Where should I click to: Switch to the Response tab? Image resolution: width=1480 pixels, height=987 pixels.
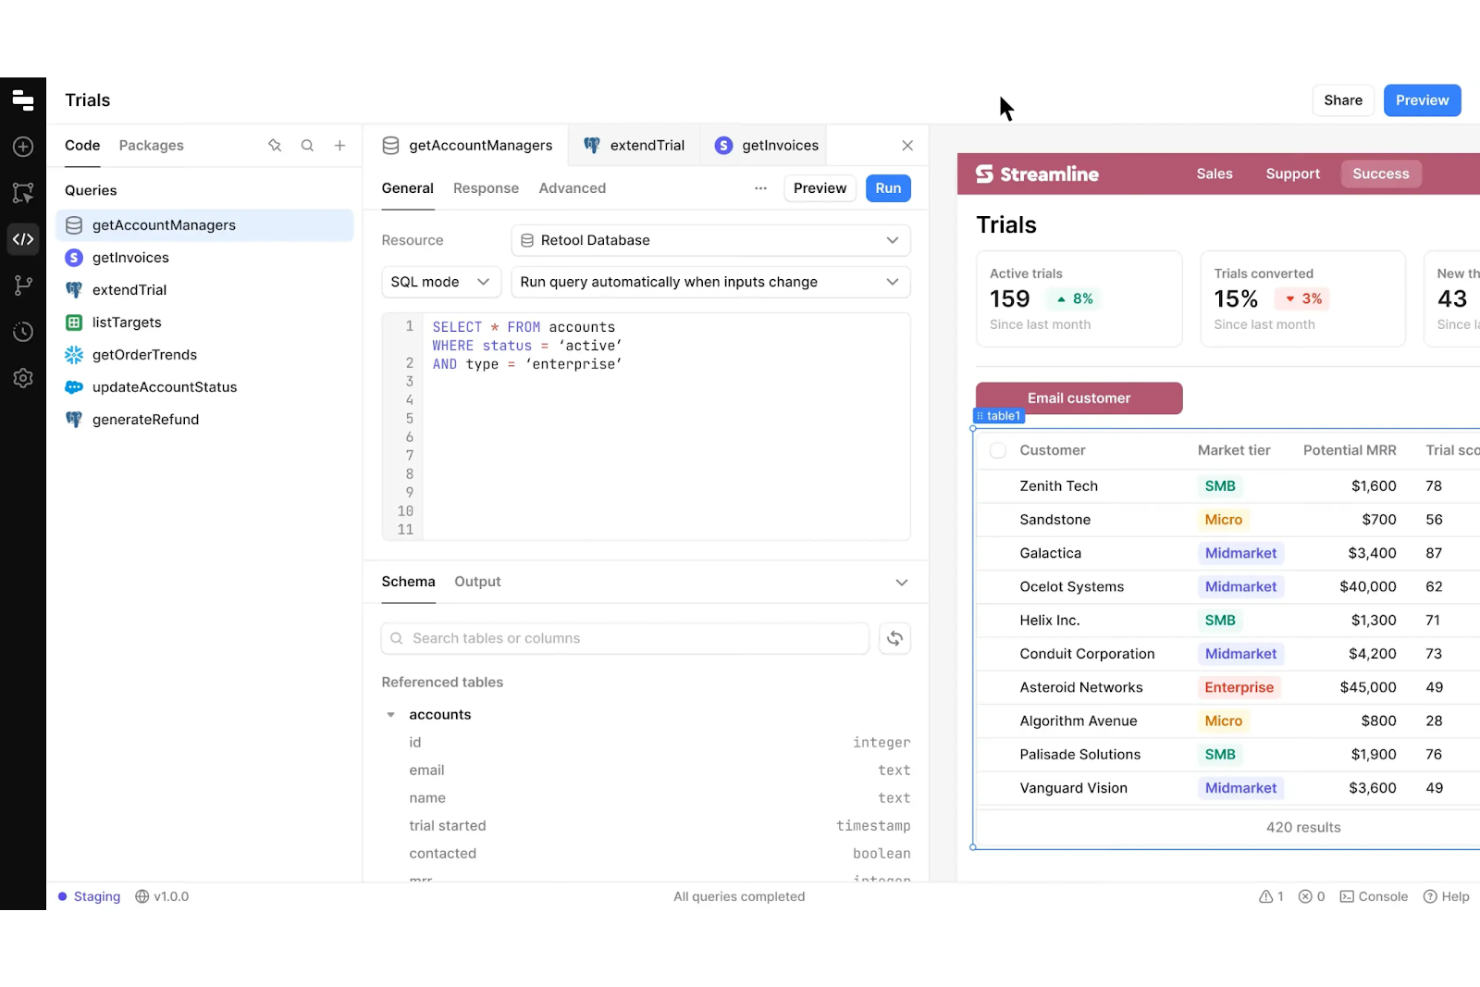tap(486, 188)
